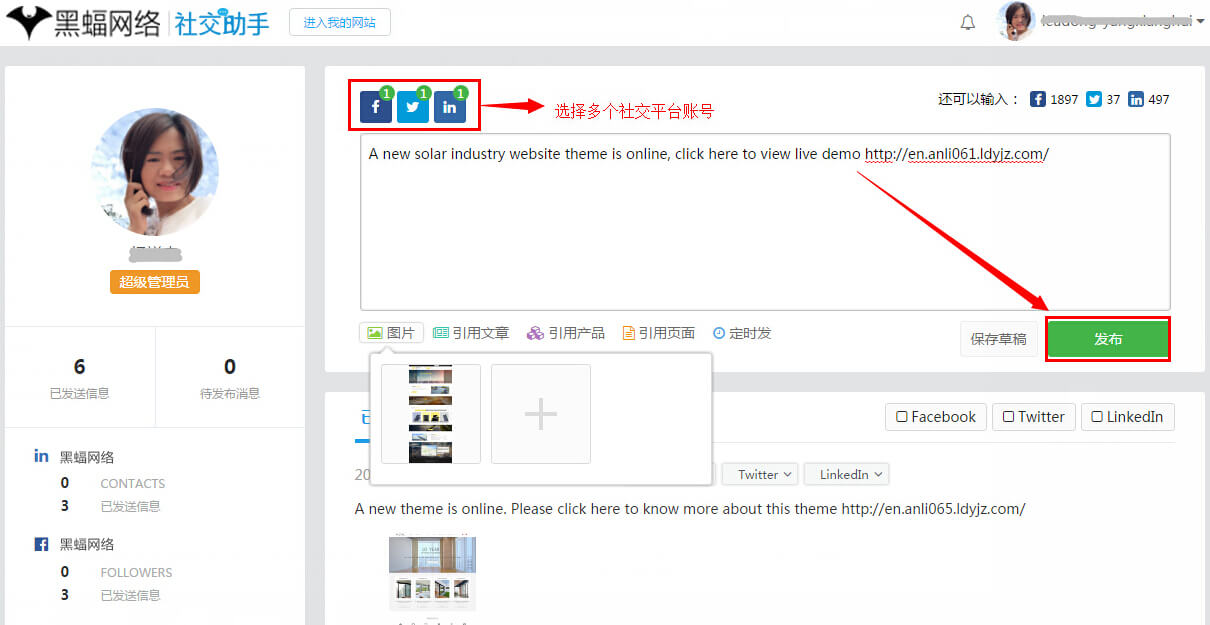Click 保存草稿 to save draft
Image resolution: width=1210 pixels, height=625 pixels.
(x=998, y=339)
